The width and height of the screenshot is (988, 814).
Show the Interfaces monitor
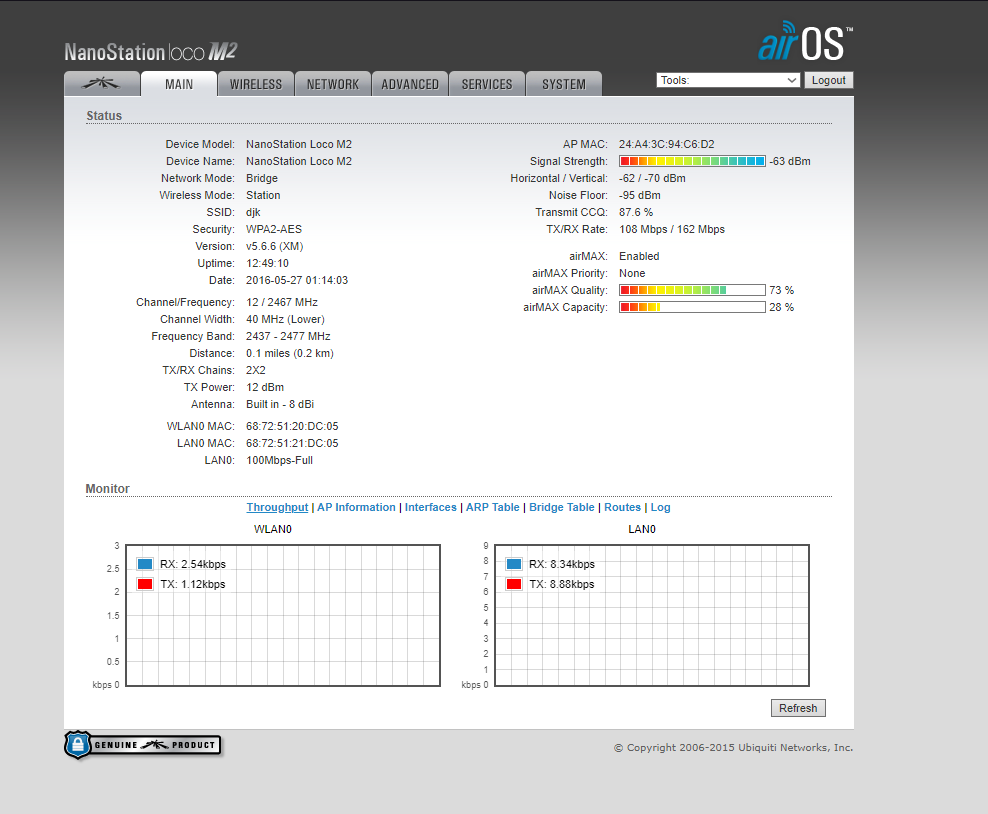(x=430, y=507)
